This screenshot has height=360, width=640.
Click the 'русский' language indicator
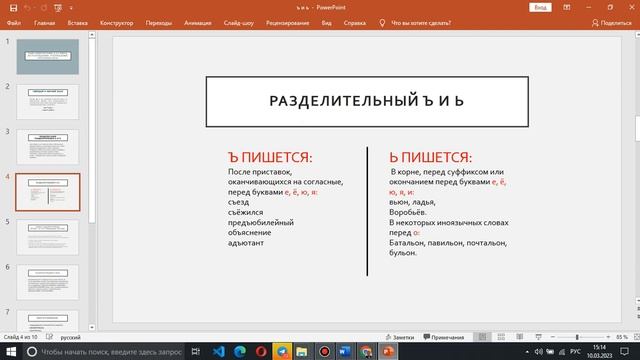[71, 338]
